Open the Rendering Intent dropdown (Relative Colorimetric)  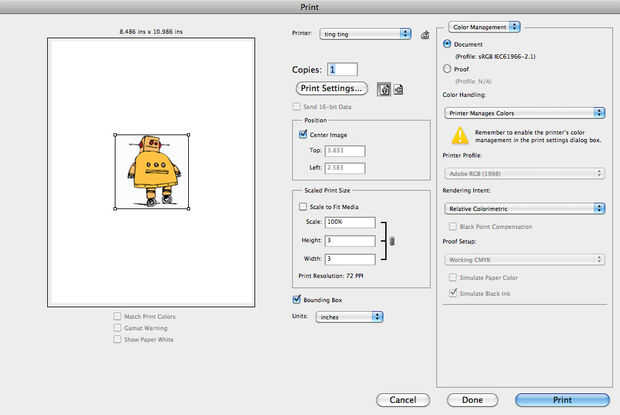point(525,208)
